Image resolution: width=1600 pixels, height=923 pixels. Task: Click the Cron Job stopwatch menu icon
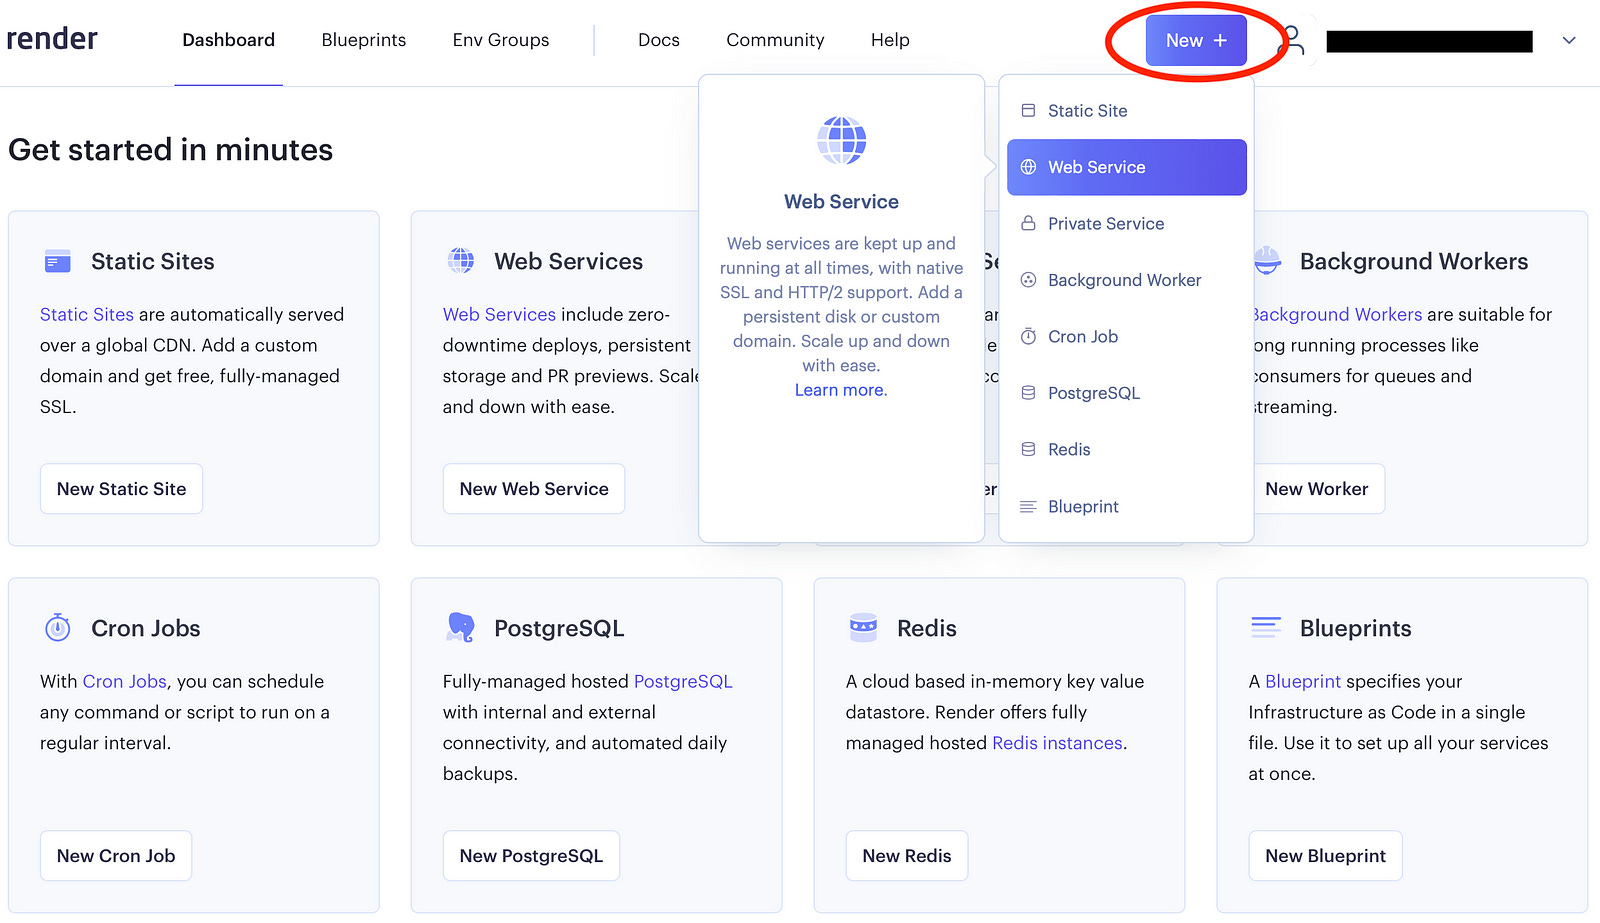point(1028,337)
